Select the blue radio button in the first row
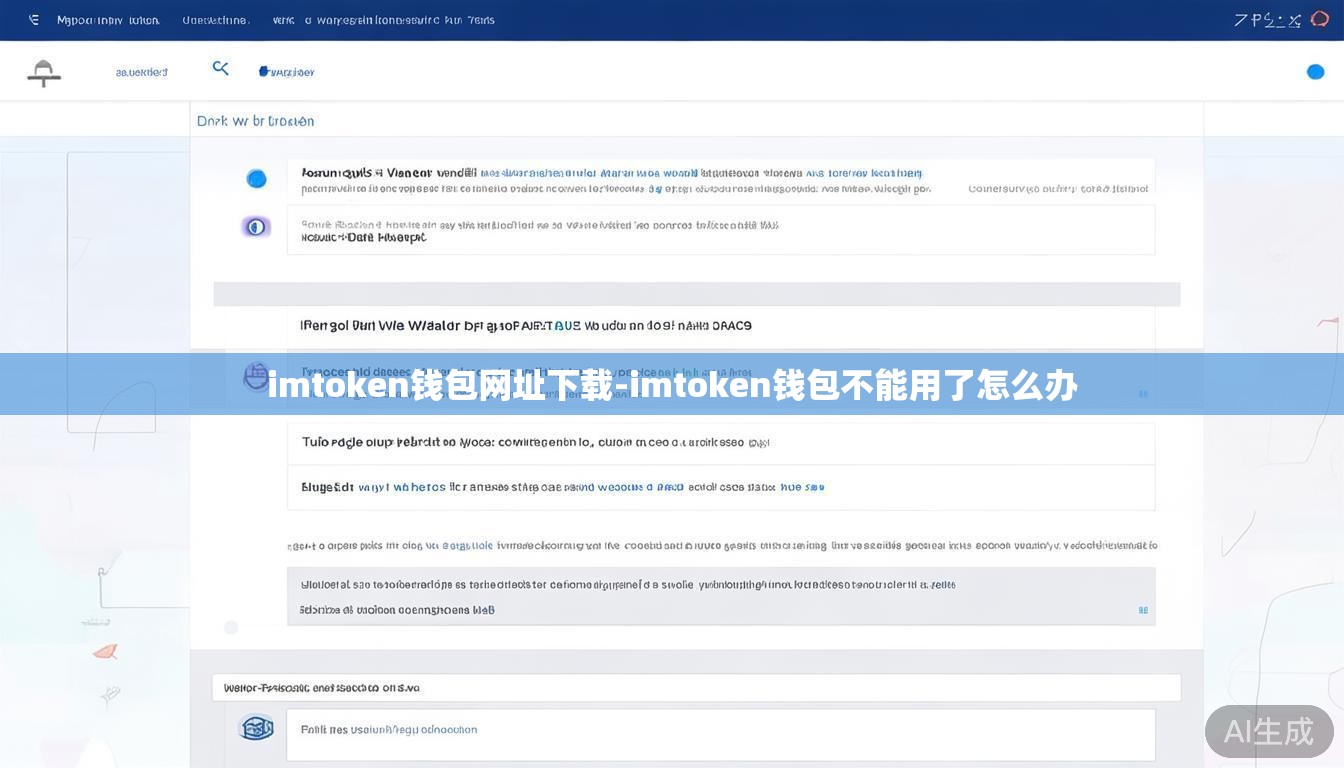Image resolution: width=1344 pixels, height=768 pixels. click(x=256, y=177)
